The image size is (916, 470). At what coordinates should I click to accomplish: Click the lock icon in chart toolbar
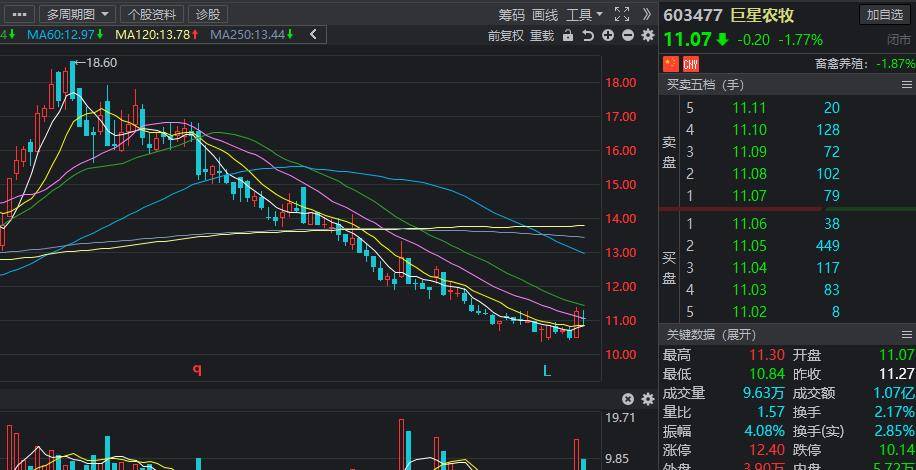point(568,35)
